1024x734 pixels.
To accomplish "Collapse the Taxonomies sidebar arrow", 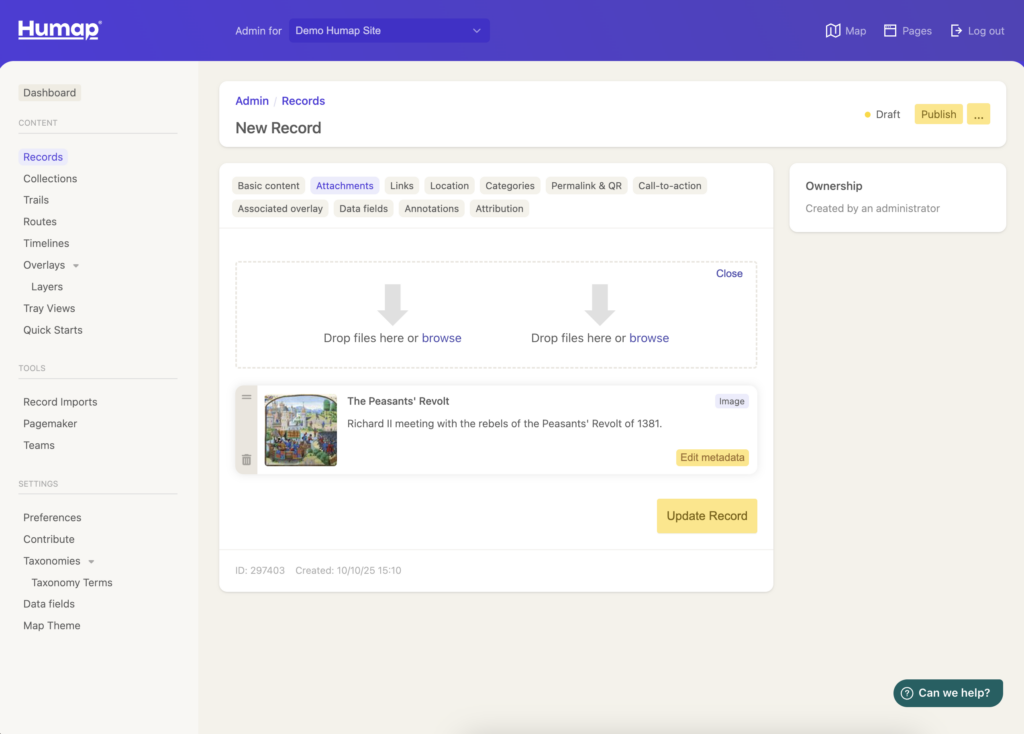I will point(92,562).
